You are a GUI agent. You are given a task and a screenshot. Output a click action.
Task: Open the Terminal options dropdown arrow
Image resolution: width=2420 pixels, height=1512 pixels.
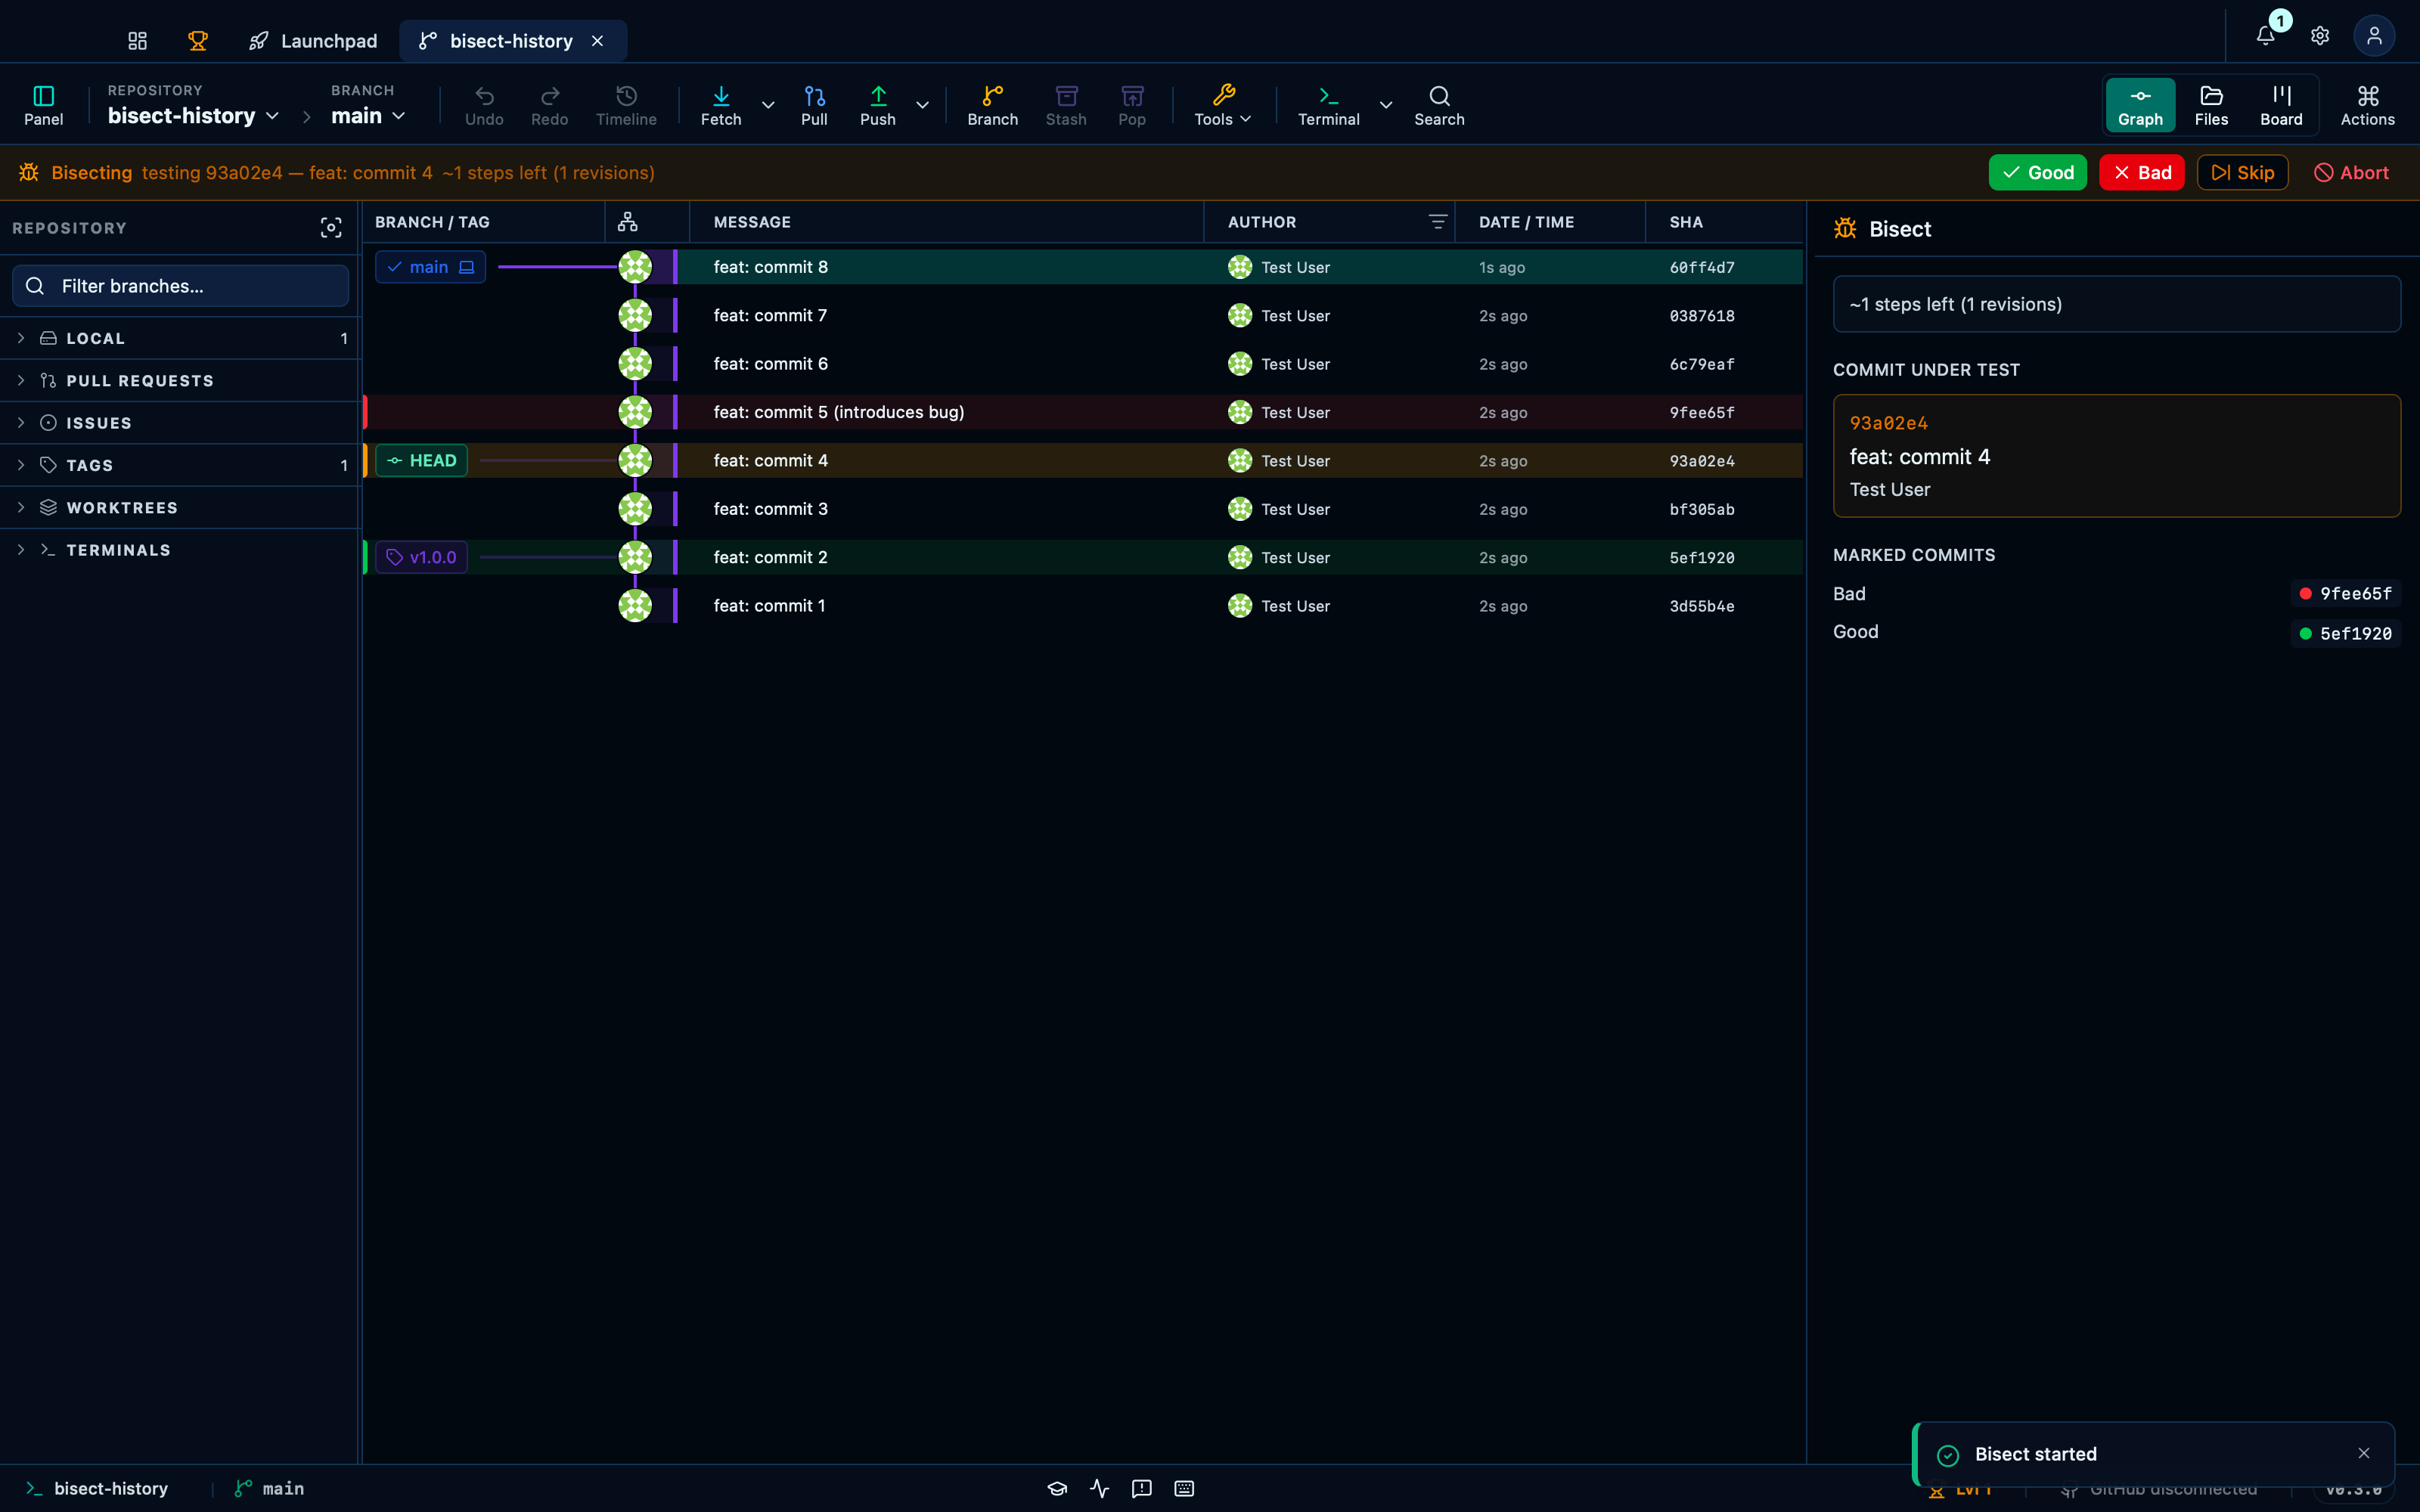[x=1386, y=105]
